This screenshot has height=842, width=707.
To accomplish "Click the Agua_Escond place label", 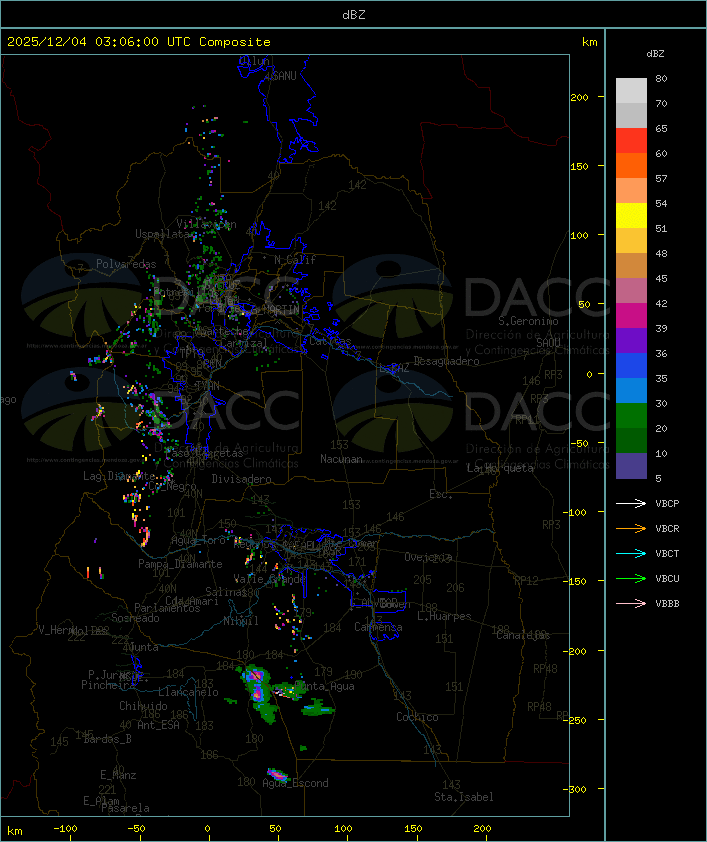I will [295, 783].
